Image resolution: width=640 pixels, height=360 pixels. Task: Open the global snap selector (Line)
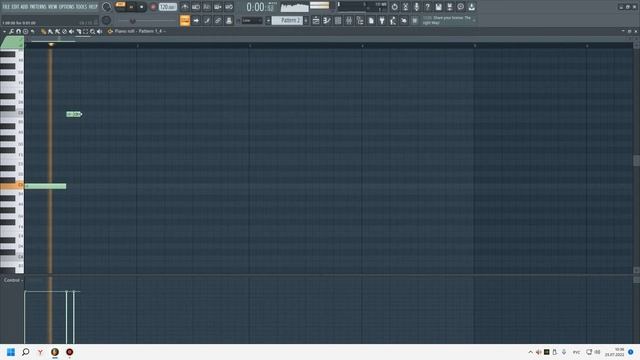tap(252, 20)
